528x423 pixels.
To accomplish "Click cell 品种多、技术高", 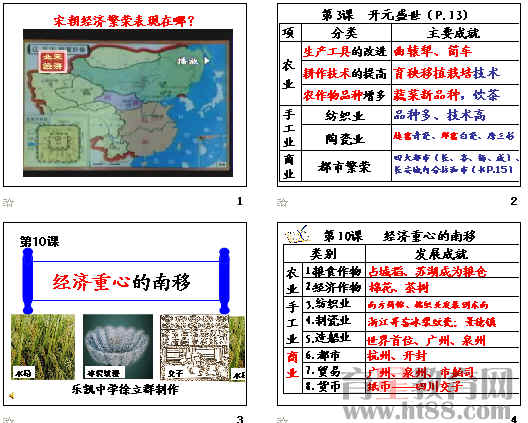I will [455, 115].
